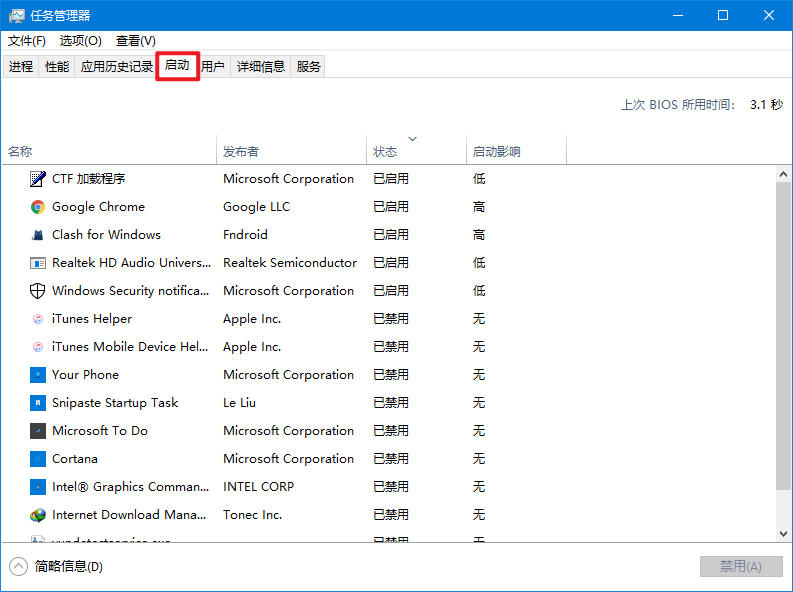Click the Tonec Inc. publisher cell
Screen dimensions: 793x592
tap(252, 515)
